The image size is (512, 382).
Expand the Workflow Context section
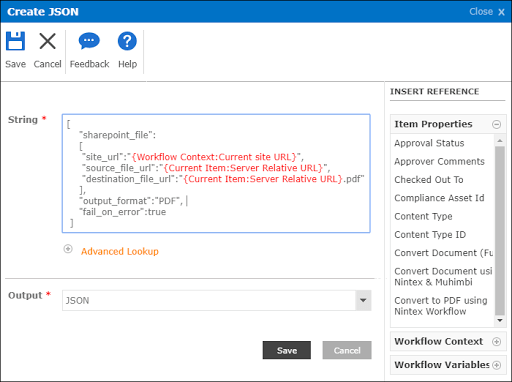496,342
